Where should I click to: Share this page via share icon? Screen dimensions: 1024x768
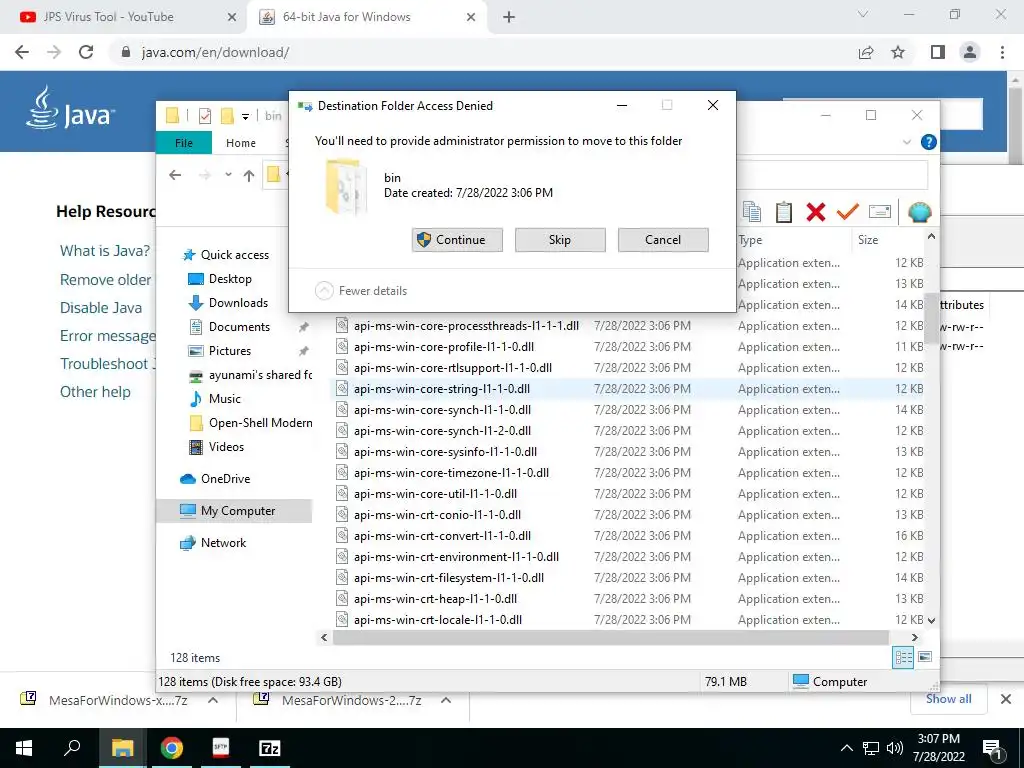tap(866, 52)
